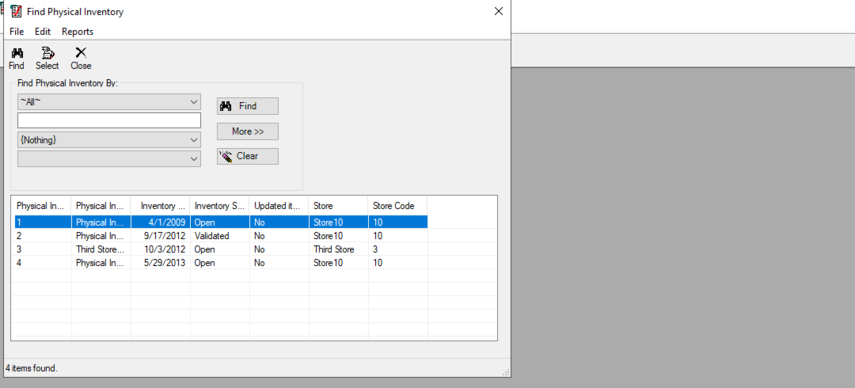Sort by Inventory date column header
Screen dimensions: 855x388
point(160,206)
